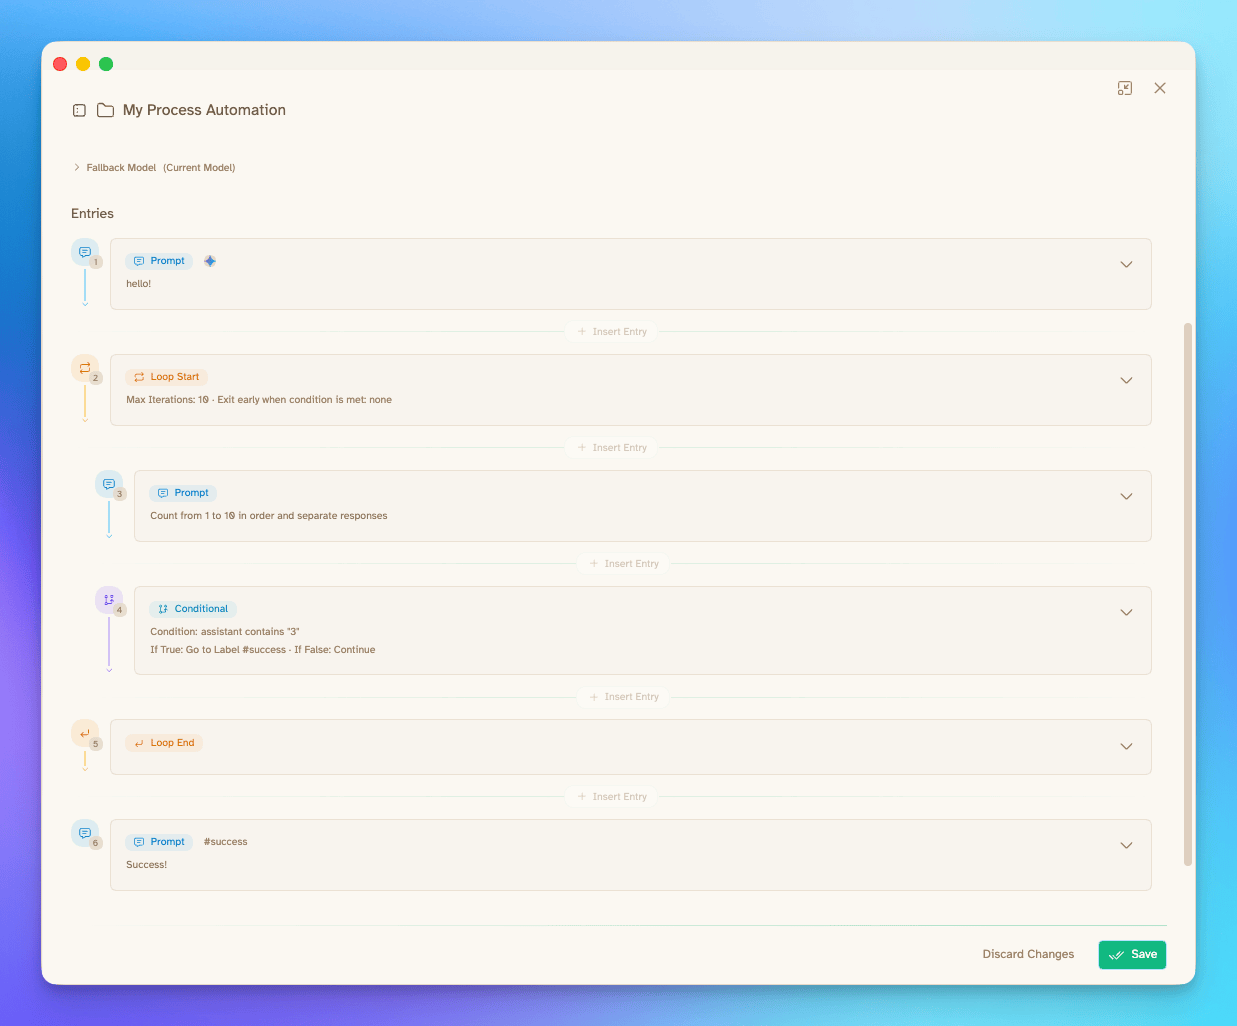Insert entry after the hello! prompt

click(x=612, y=332)
